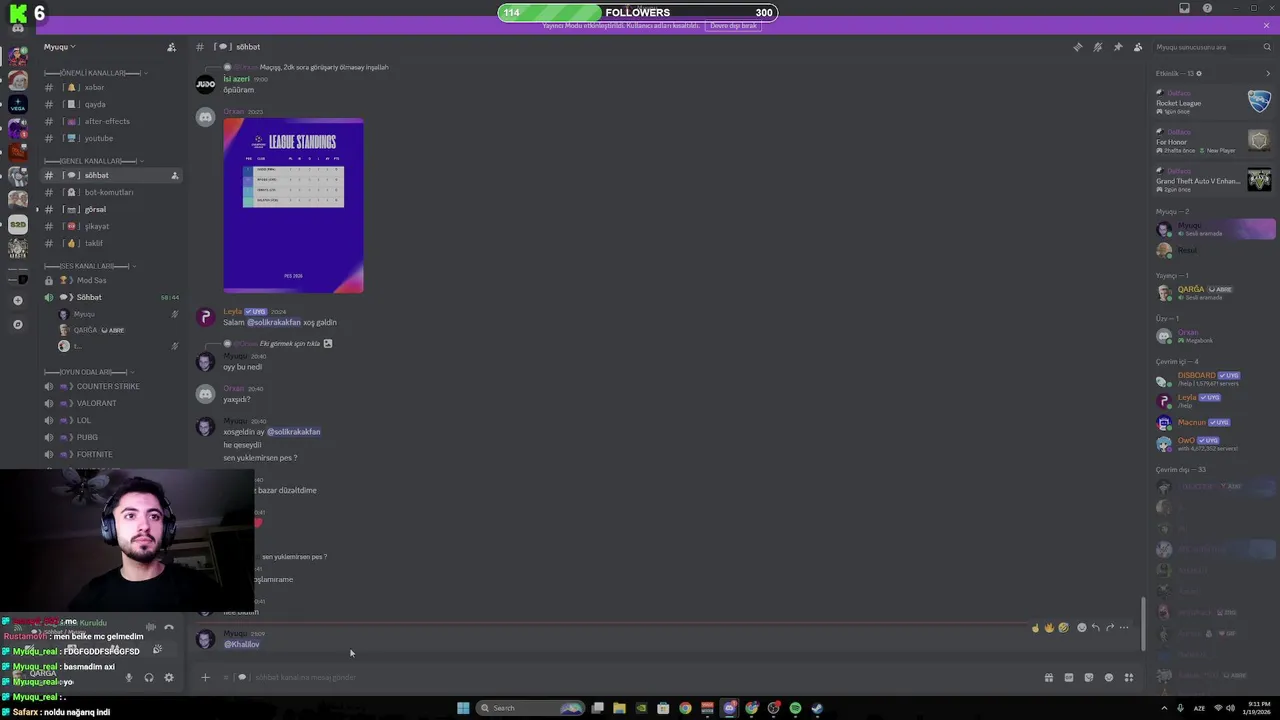Click Add a Server plus icon

click(x=18, y=300)
